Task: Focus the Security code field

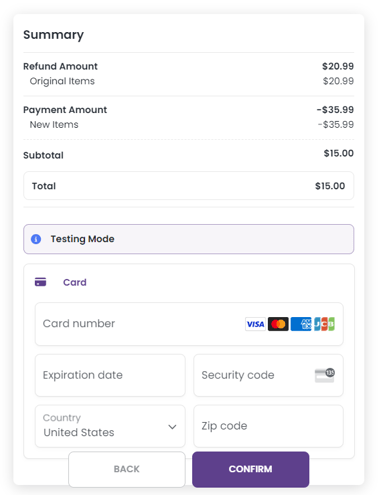Action: click(268, 375)
